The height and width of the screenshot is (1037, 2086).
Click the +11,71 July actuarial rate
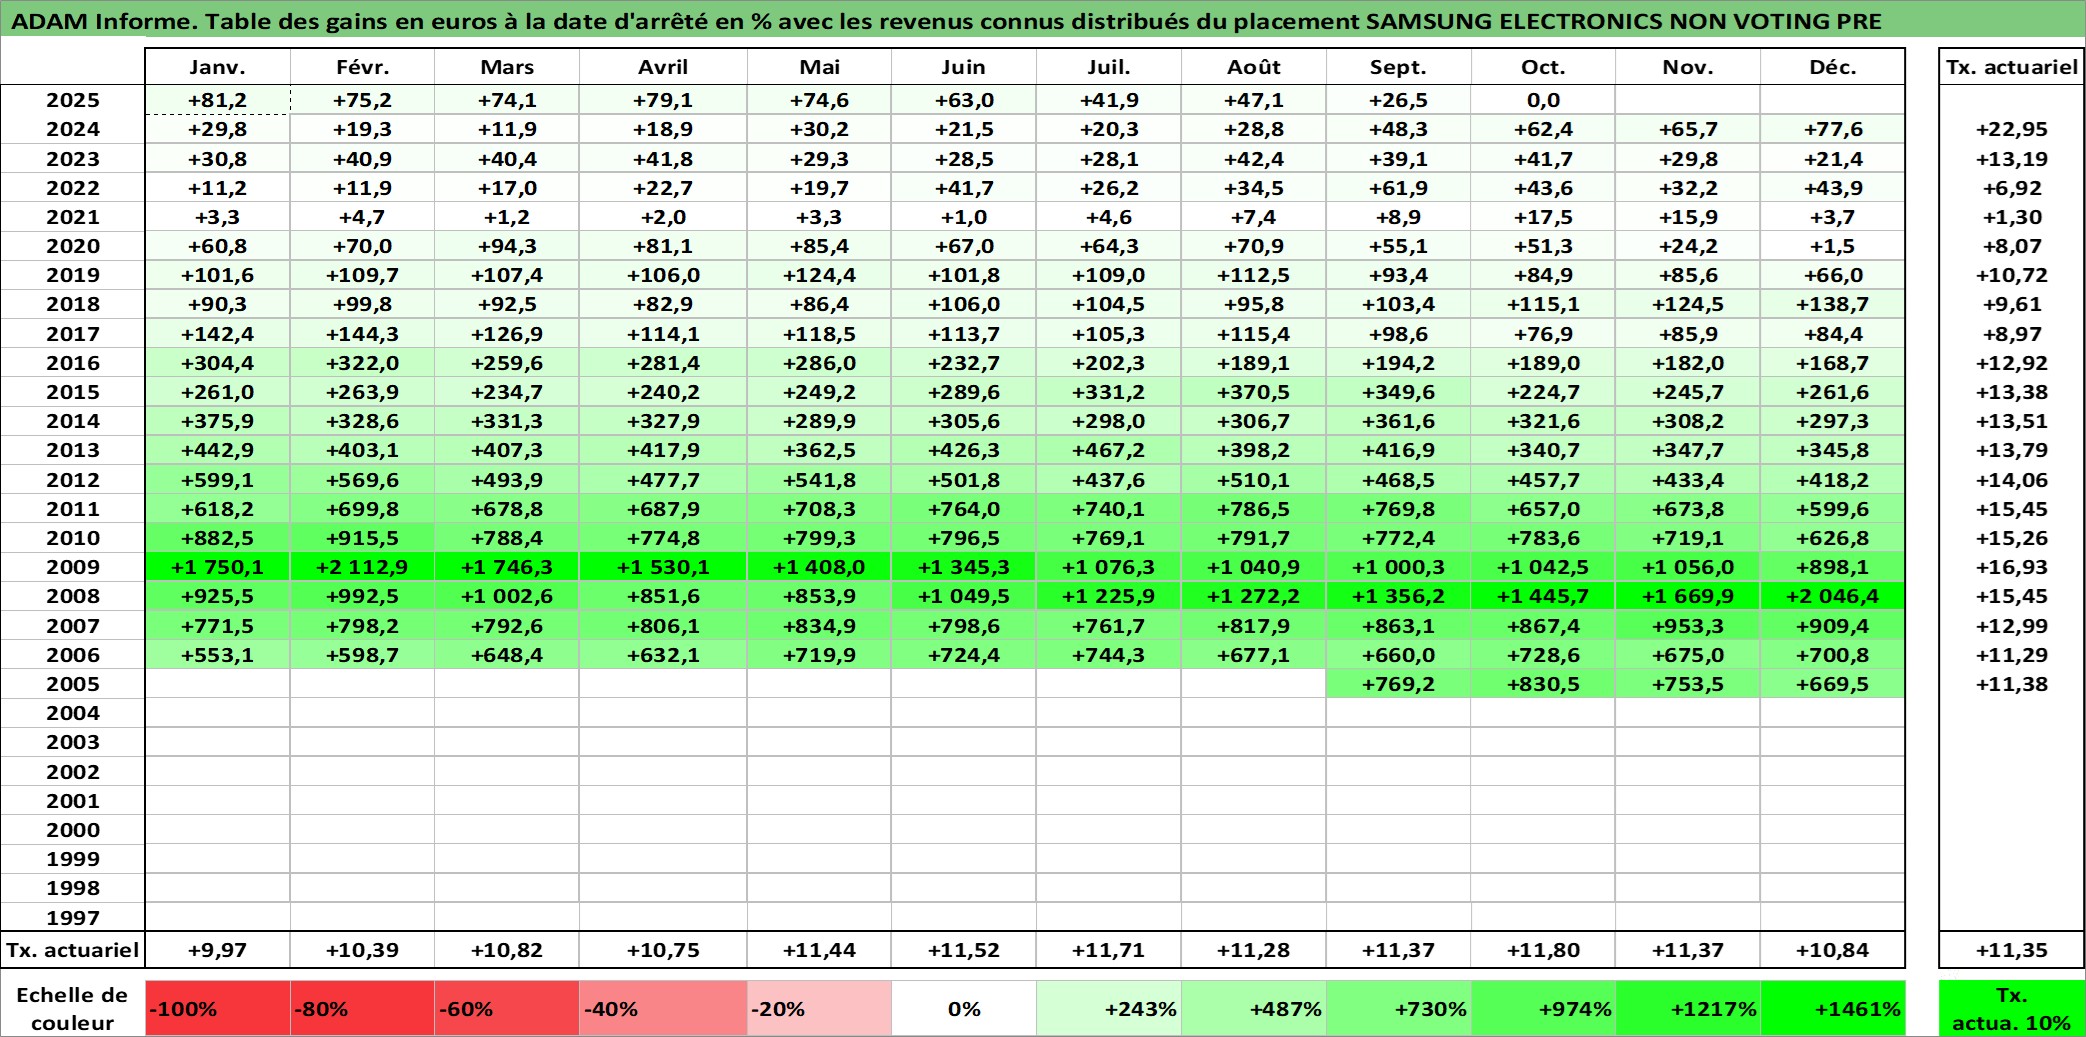(x=1108, y=950)
